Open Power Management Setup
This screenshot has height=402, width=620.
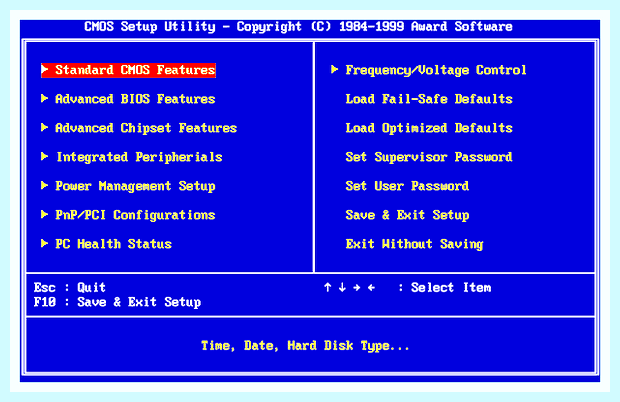click(x=135, y=186)
